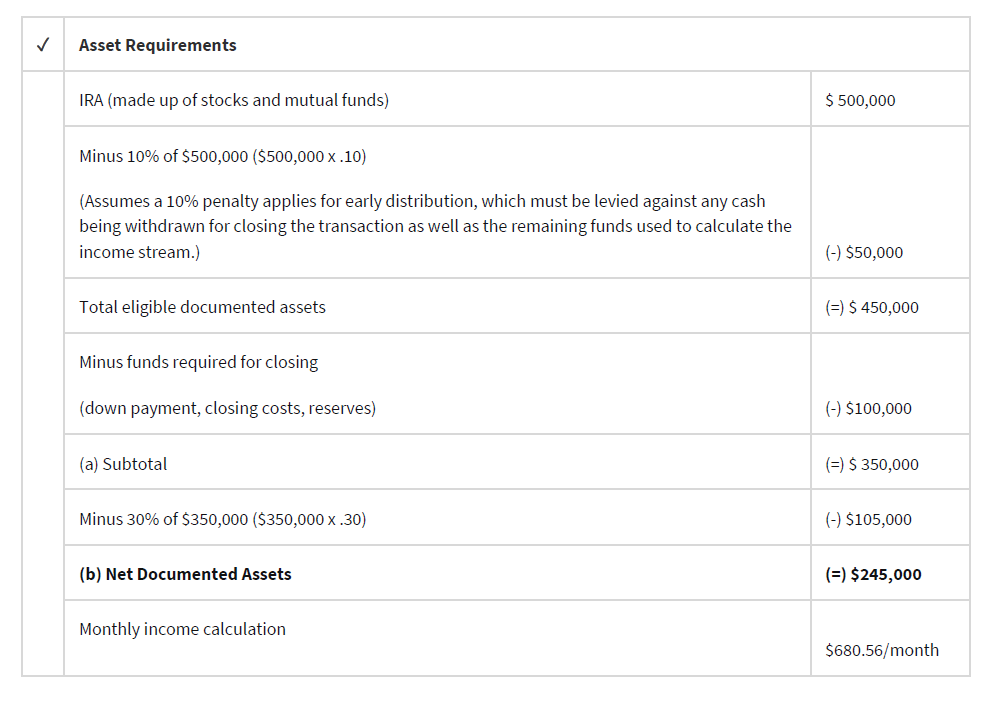Click the Monthly income calculation label
The width and height of the screenshot is (1008, 707).
point(182,629)
